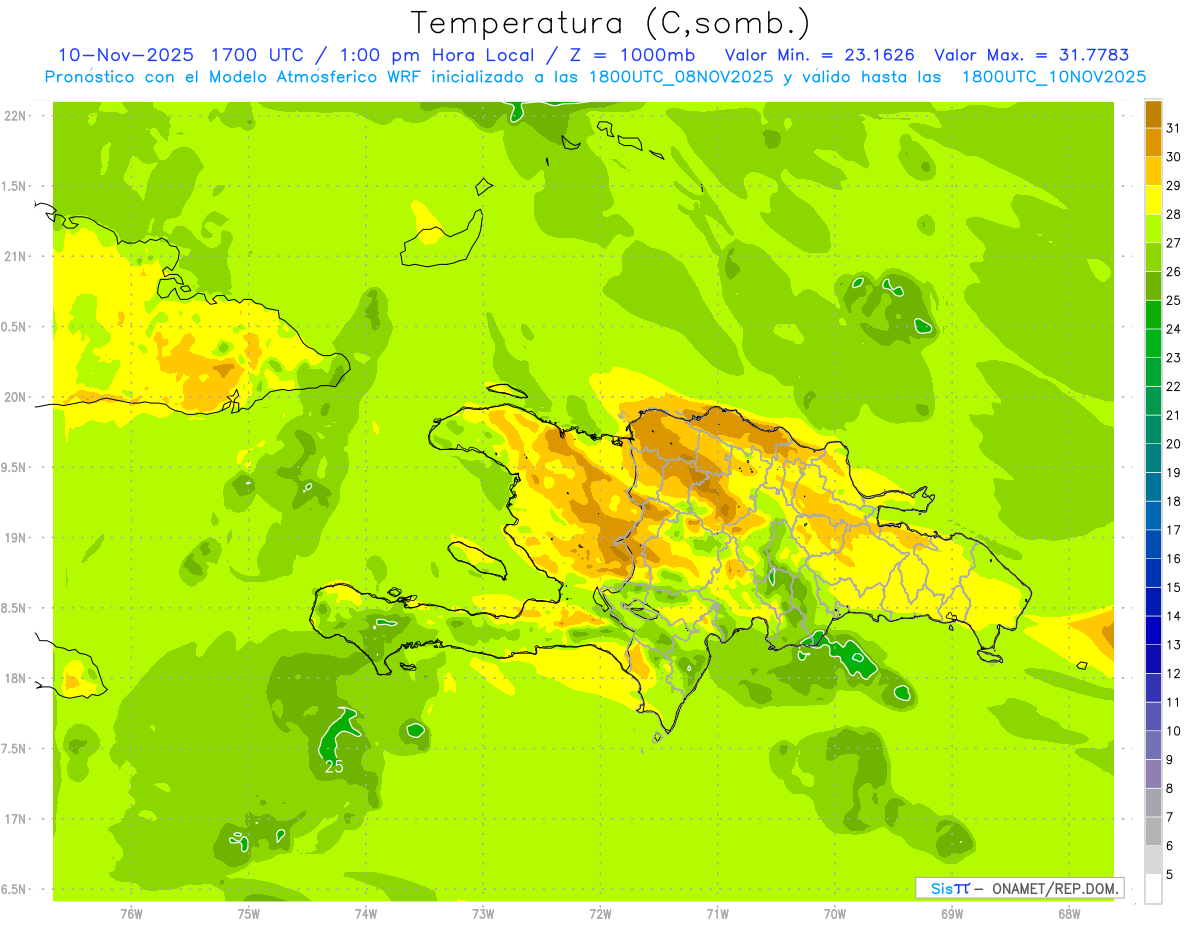Click the '1700 UTC' time text
This screenshot has height=927, width=1200.
pos(258,55)
